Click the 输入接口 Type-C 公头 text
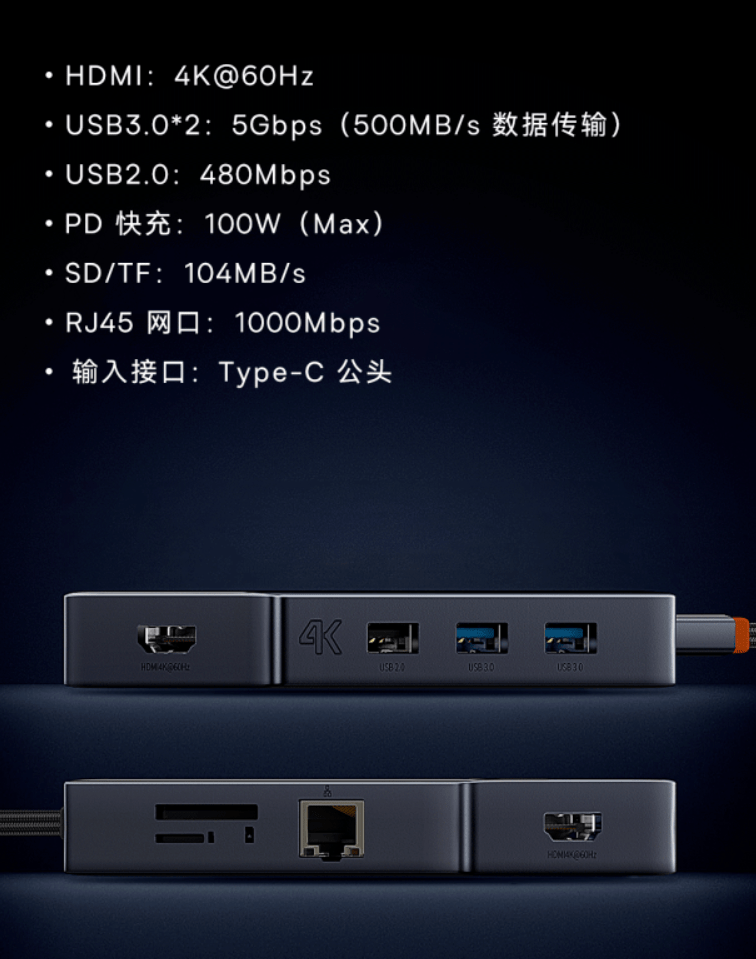The height and width of the screenshot is (959, 756). [232, 372]
